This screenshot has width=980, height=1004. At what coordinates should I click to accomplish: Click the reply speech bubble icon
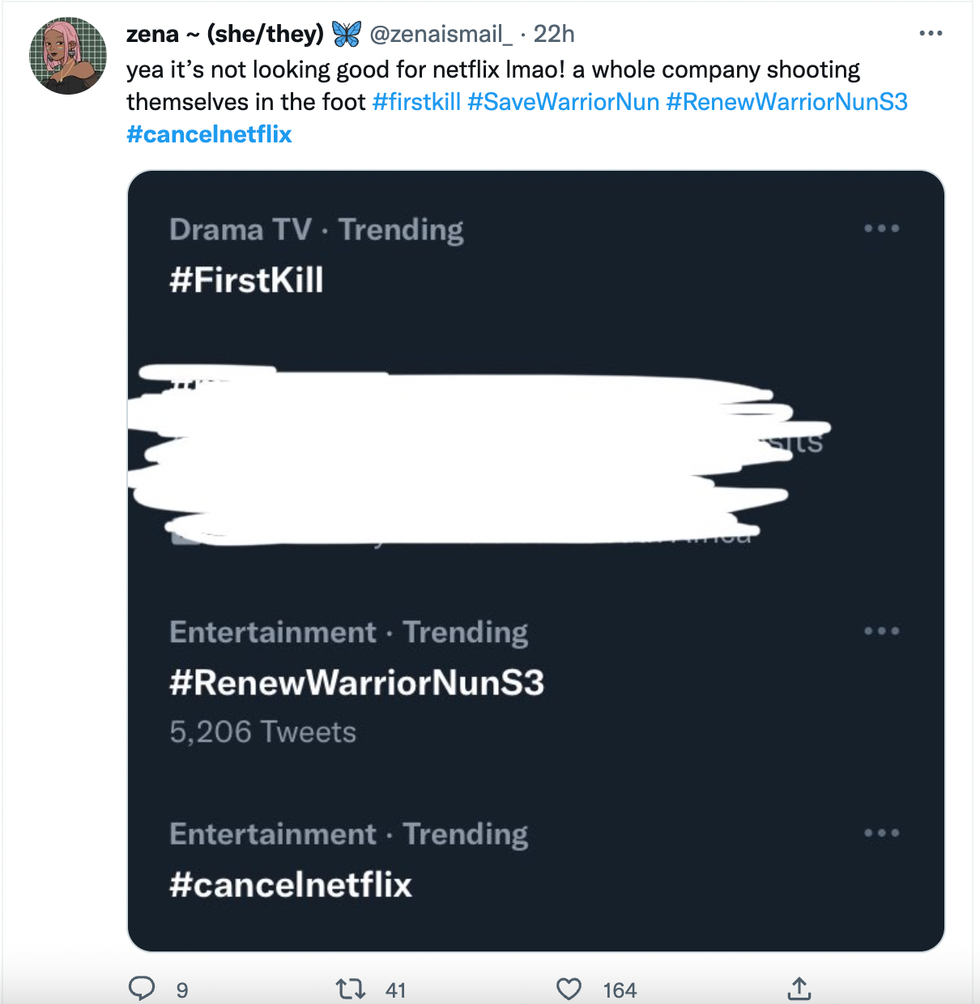coord(143,989)
